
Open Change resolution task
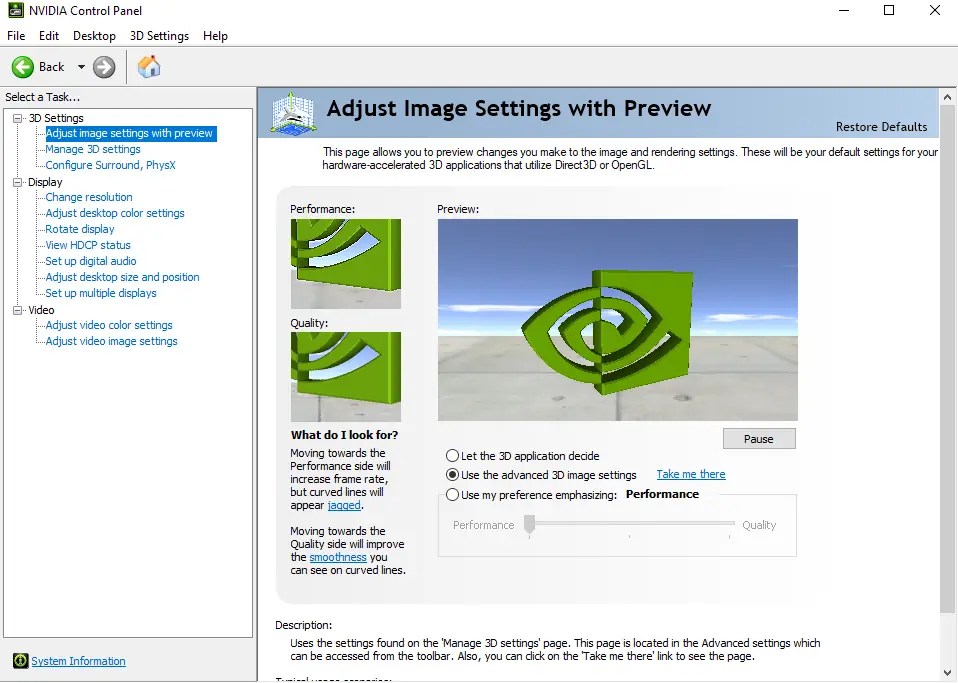pos(89,197)
